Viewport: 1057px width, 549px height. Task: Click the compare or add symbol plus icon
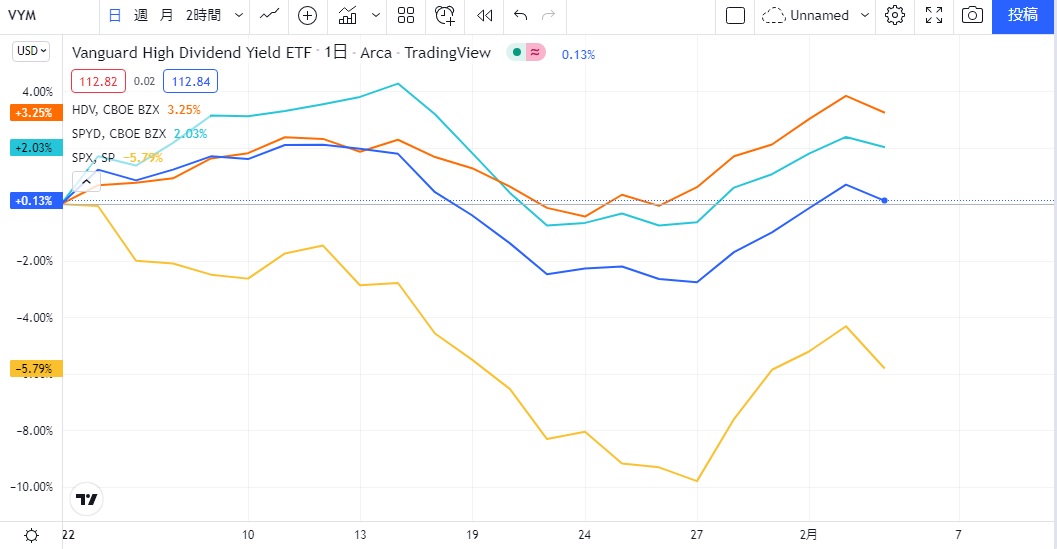307,16
